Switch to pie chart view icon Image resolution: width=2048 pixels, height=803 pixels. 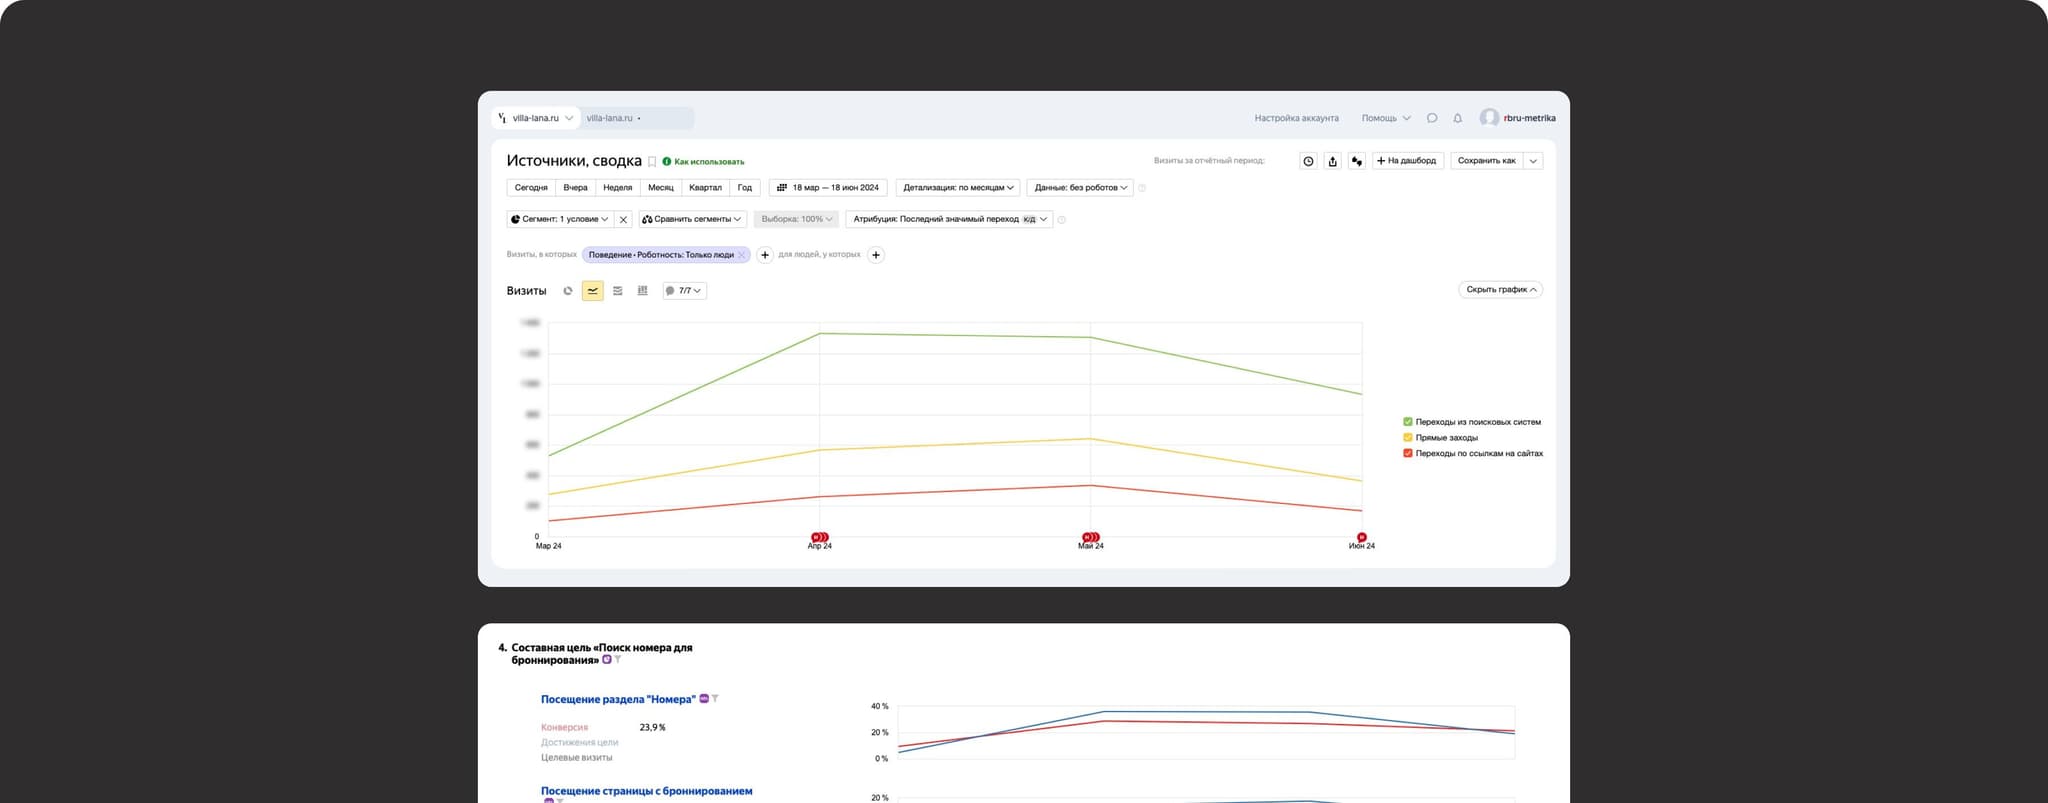click(x=568, y=291)
